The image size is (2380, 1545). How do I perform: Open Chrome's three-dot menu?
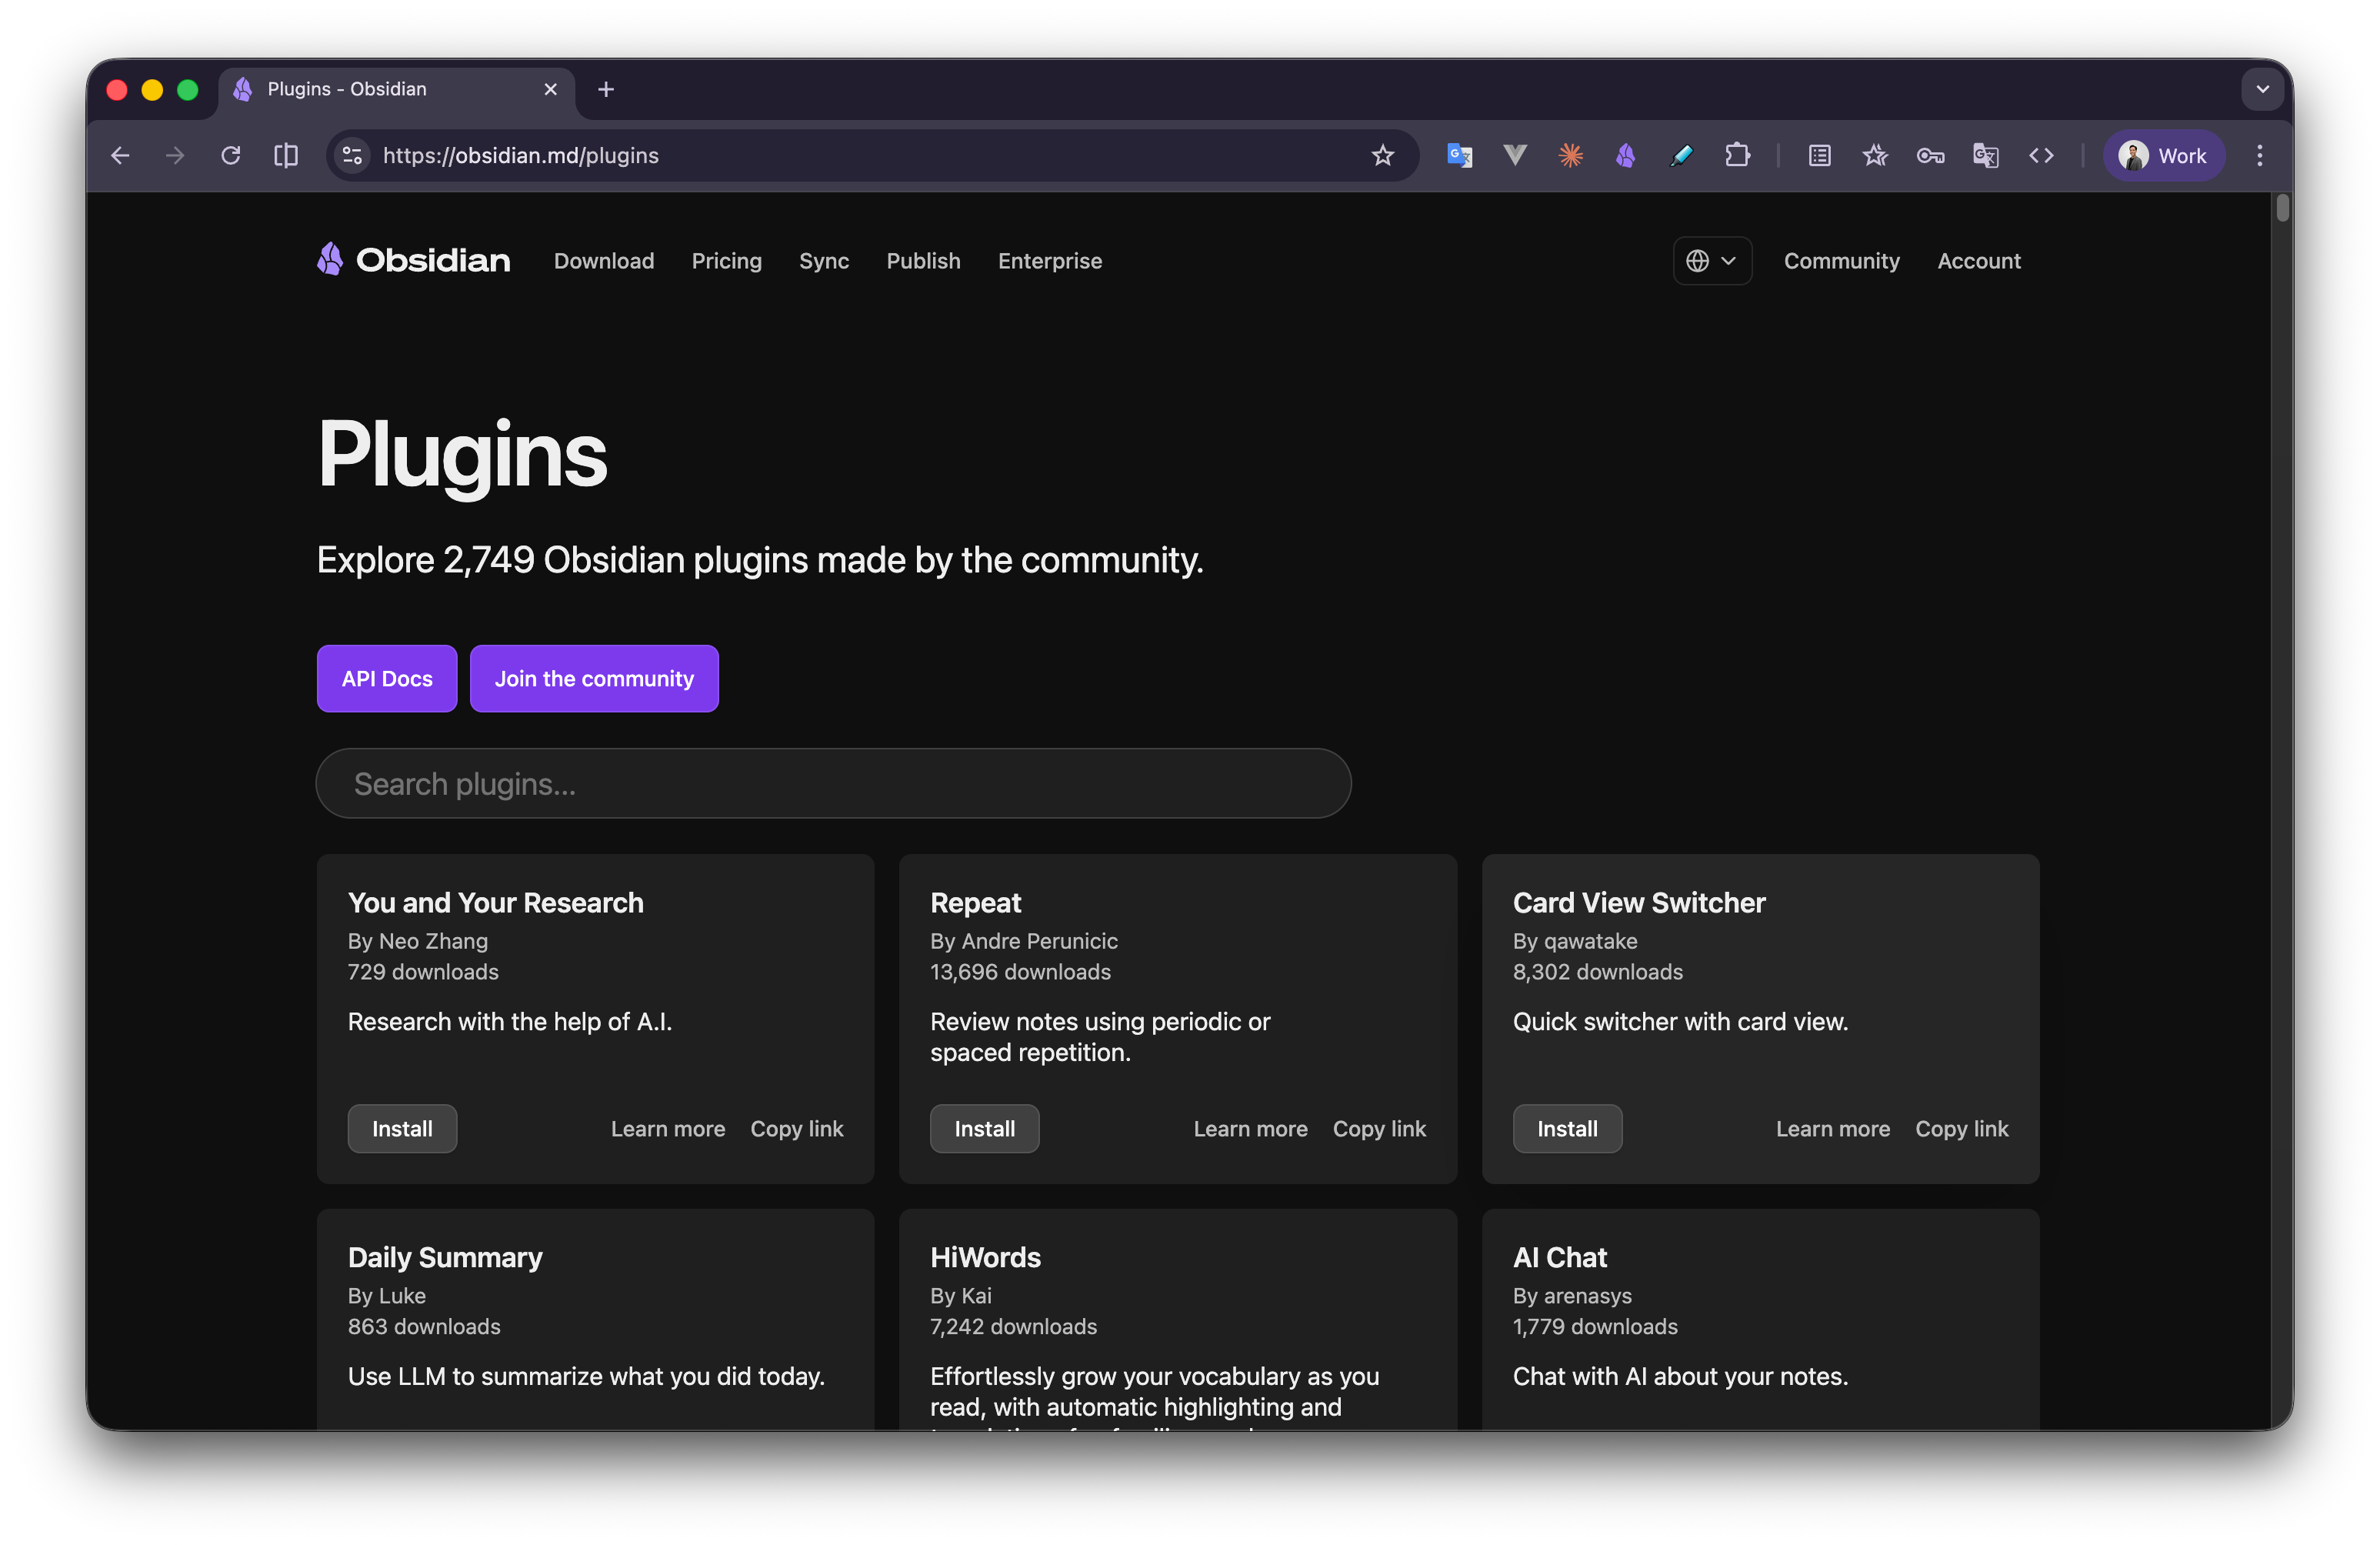click(x=2259, y=155)
